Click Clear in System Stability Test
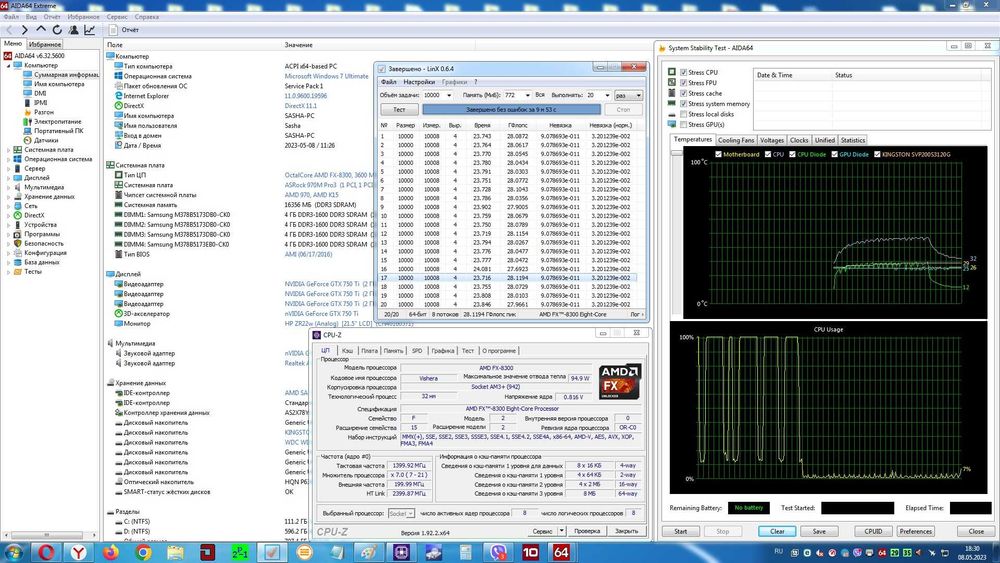 [777, 531]
